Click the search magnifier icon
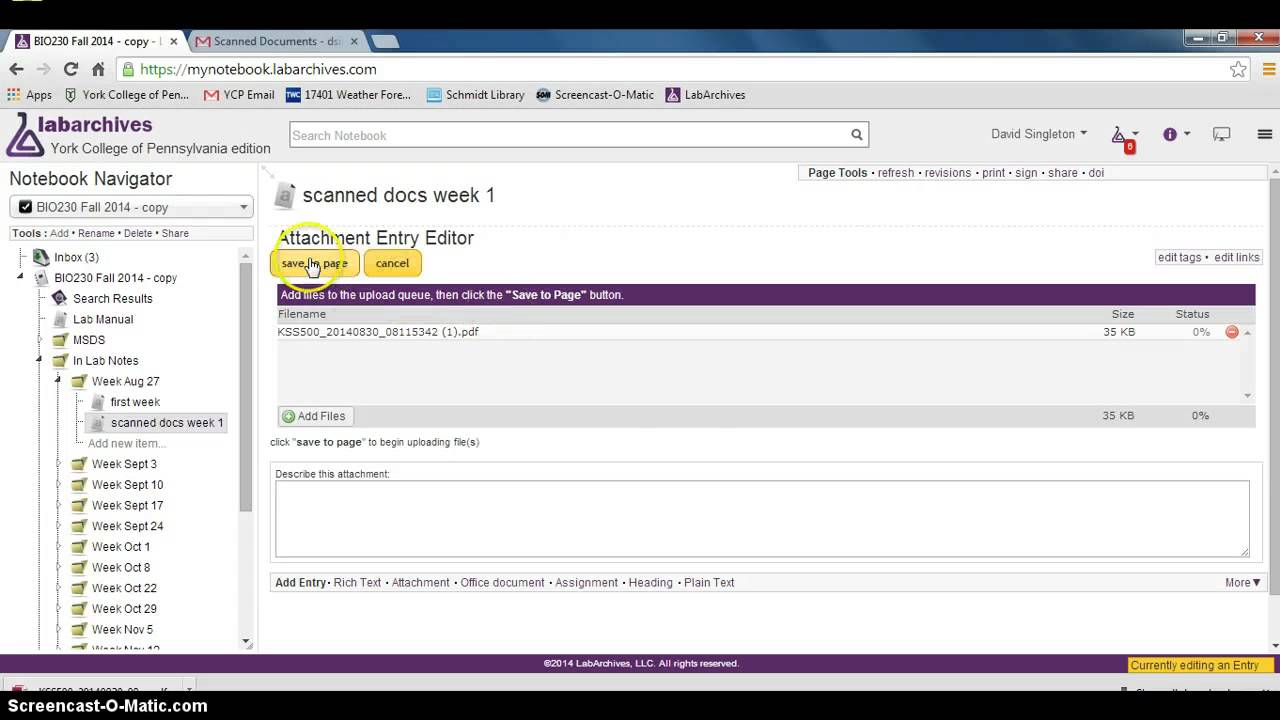 (x=856, y=135)
